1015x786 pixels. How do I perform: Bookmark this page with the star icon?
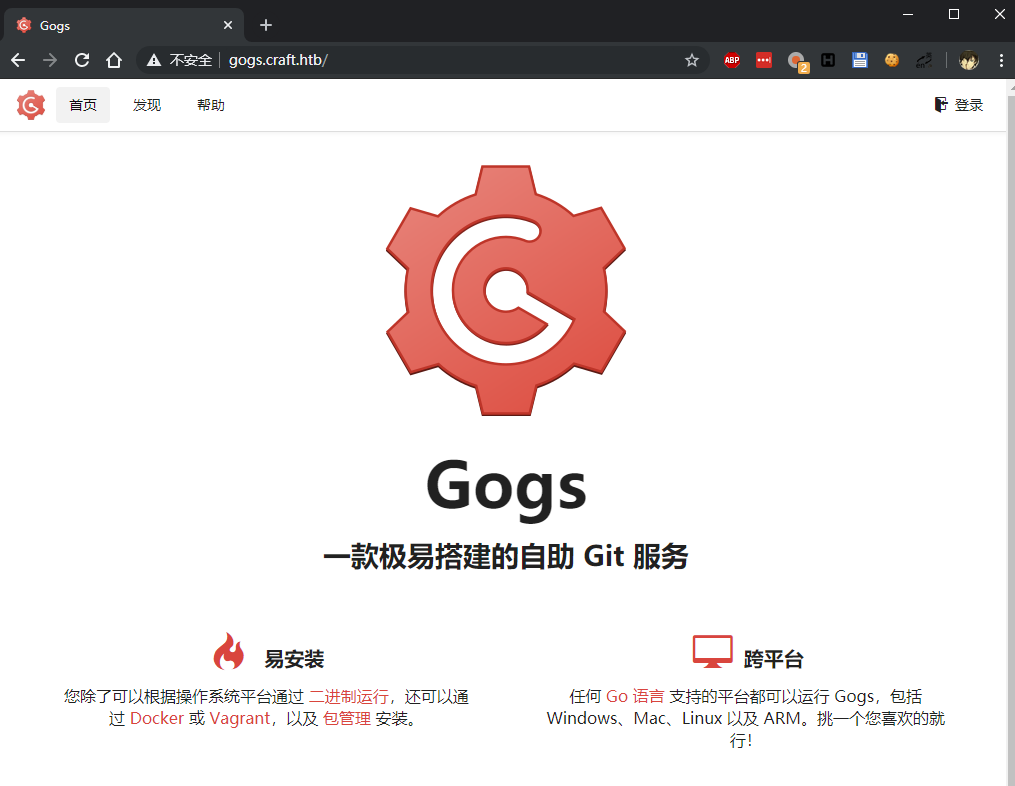(691, 60)
